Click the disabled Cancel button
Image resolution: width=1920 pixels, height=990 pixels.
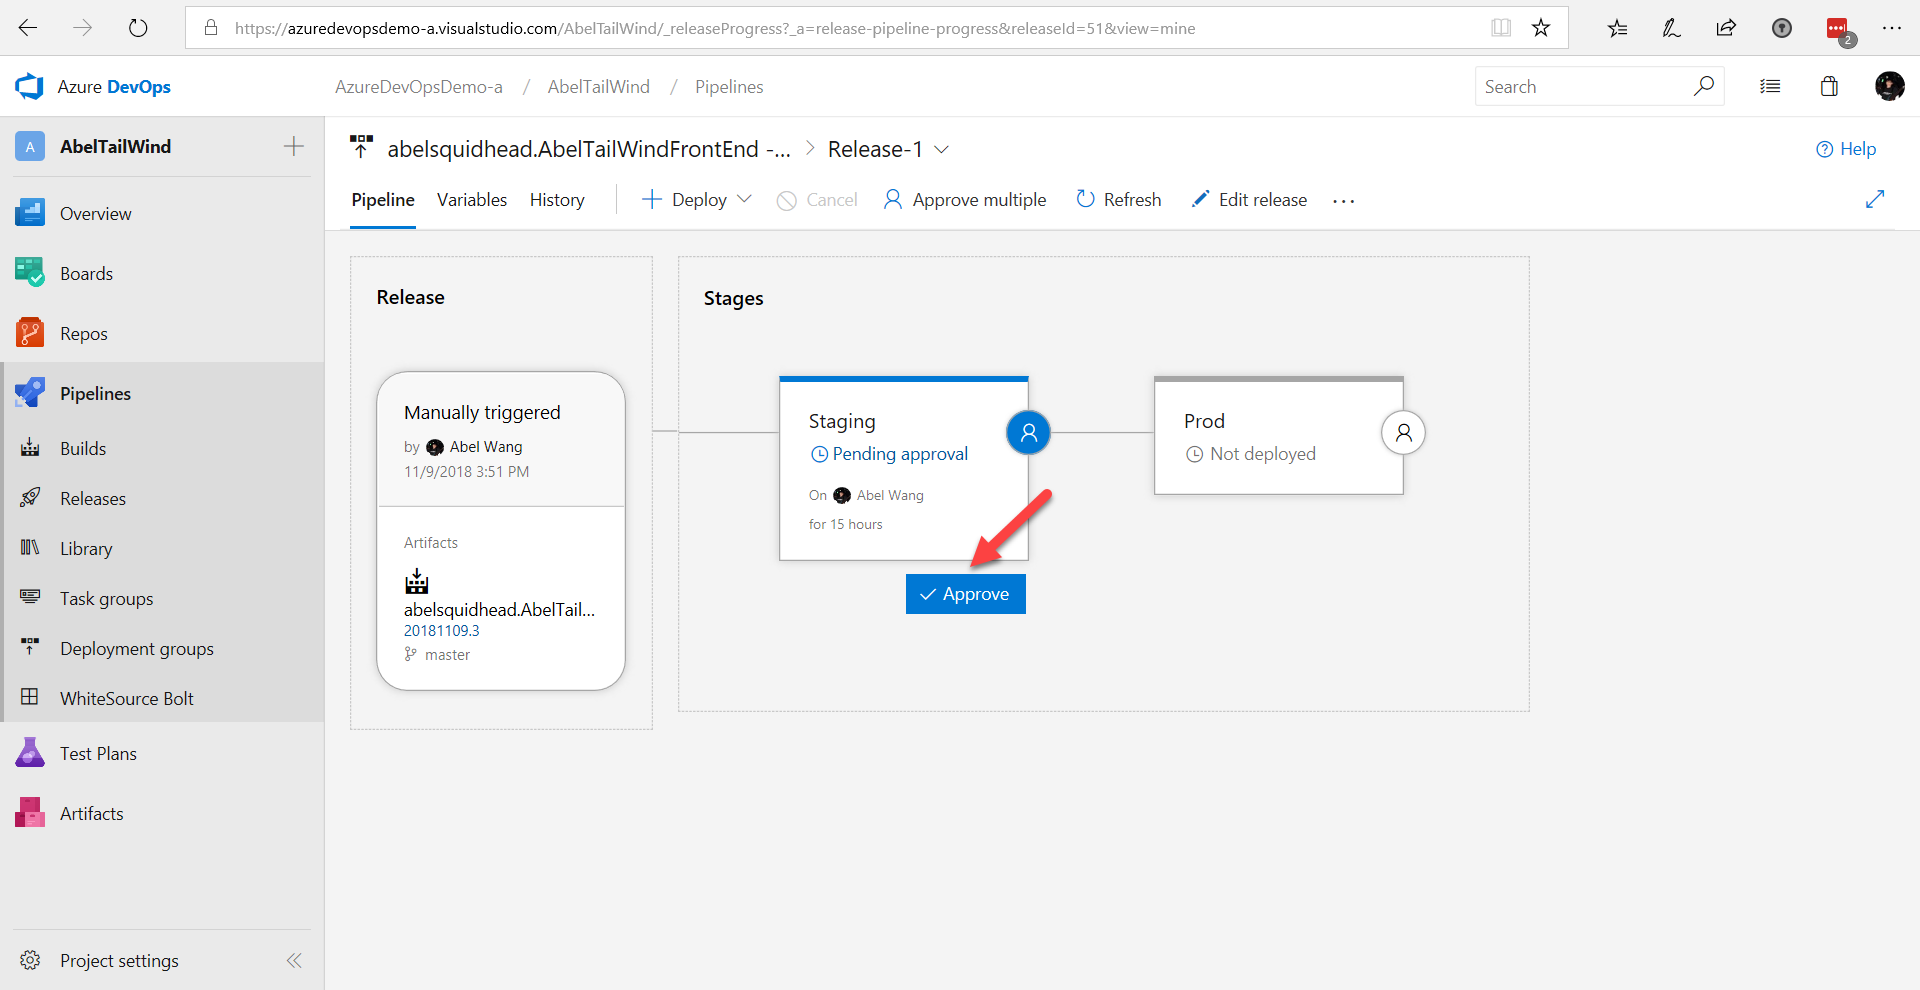point(817,200)
